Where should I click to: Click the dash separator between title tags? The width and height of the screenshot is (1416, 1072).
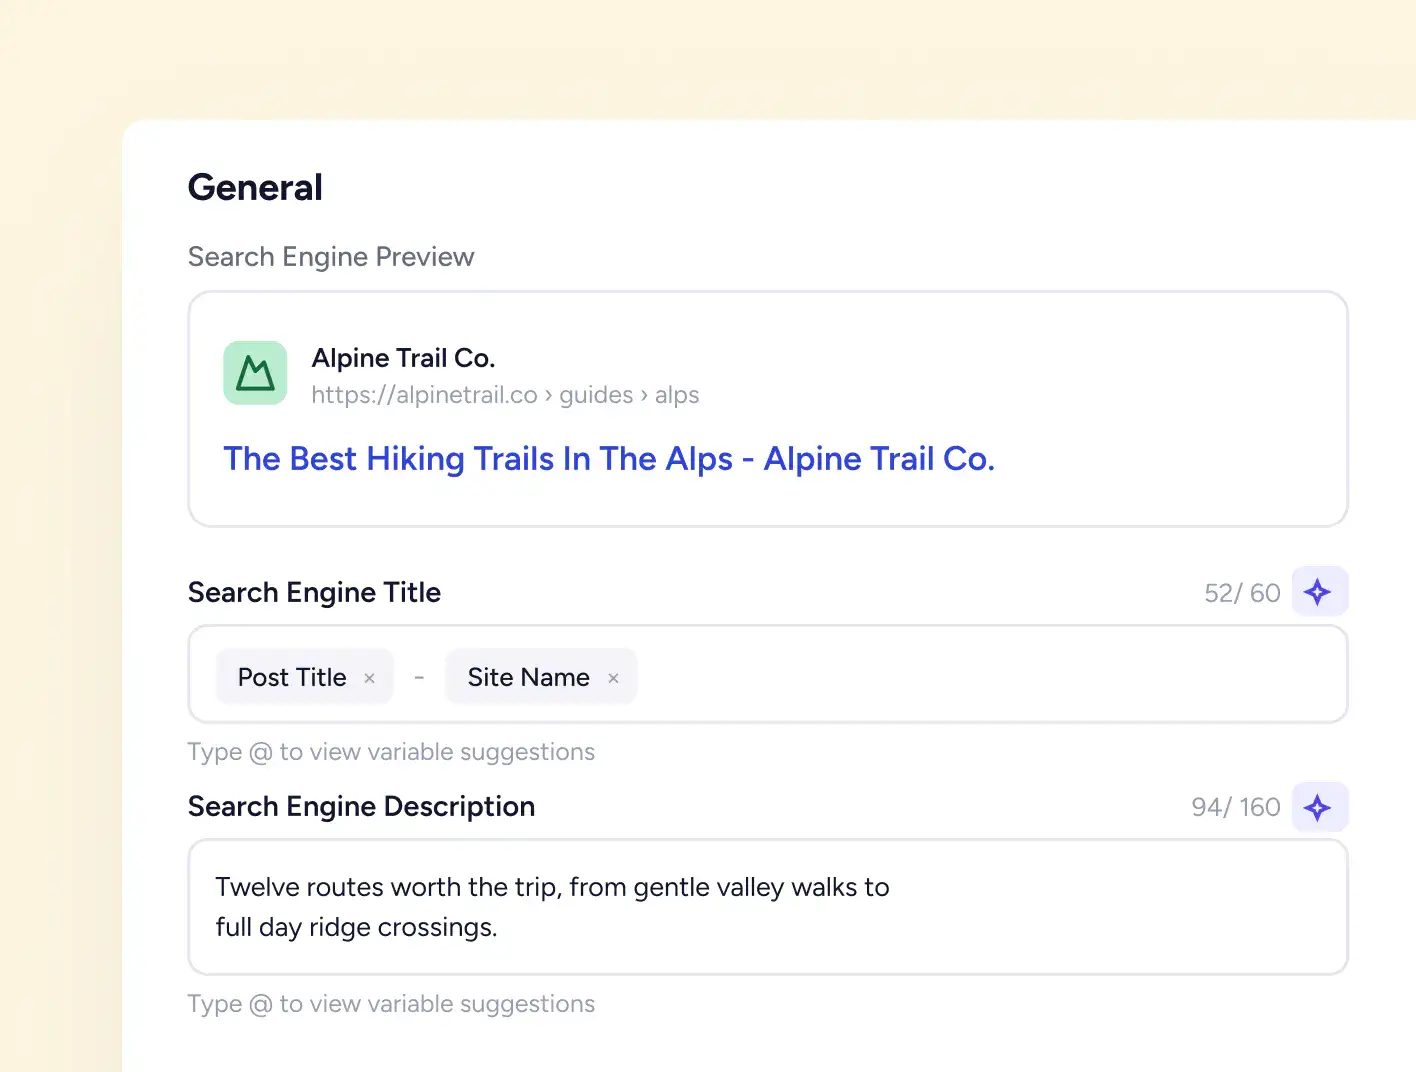[419, 678]
